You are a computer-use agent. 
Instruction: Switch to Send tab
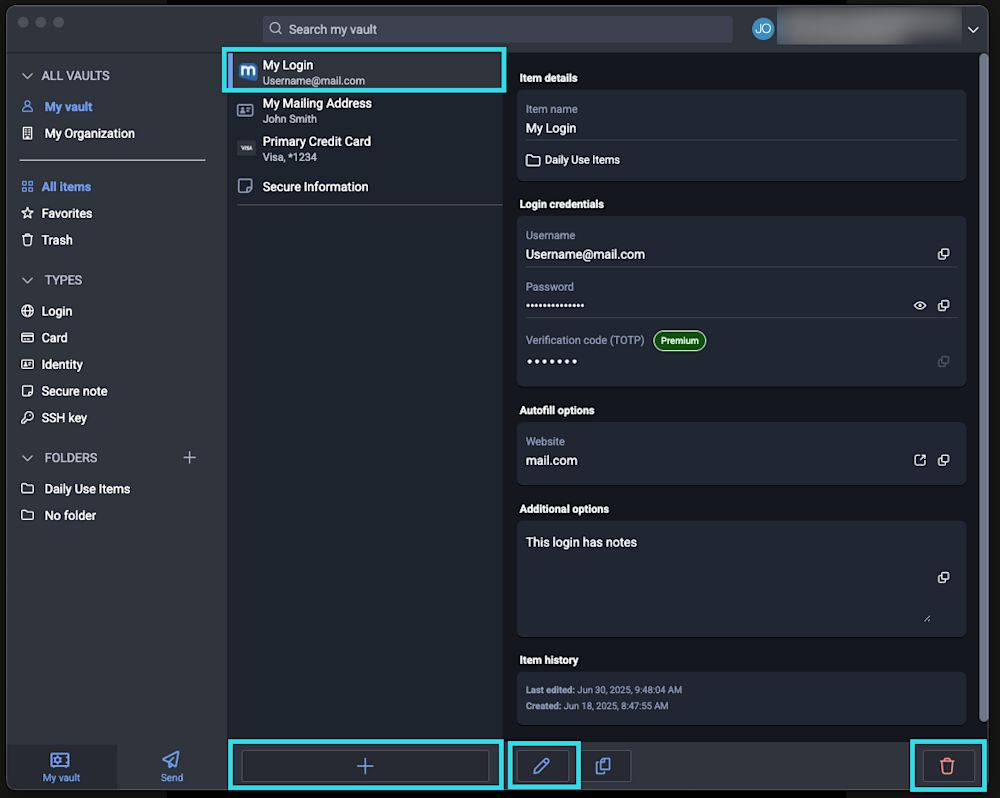click(x=172, y=767)
